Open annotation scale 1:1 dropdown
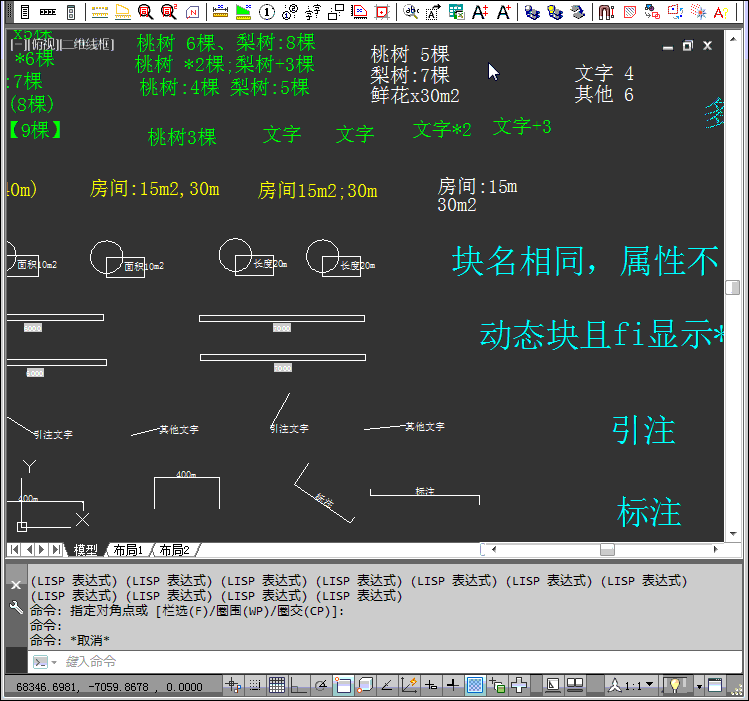749x701 pixels. pos(638,685)
